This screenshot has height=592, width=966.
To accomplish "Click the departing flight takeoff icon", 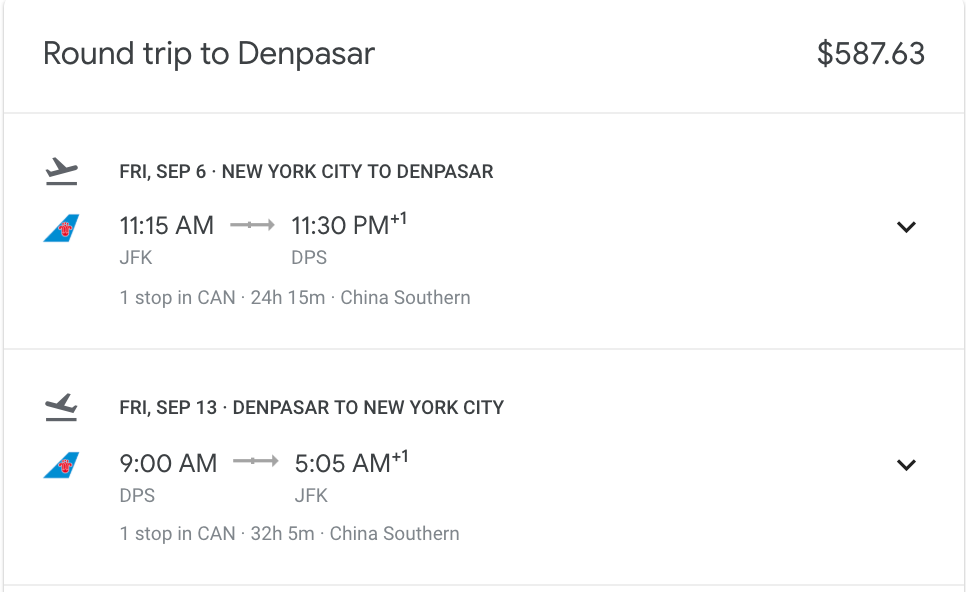I will [x=62, y=171].
